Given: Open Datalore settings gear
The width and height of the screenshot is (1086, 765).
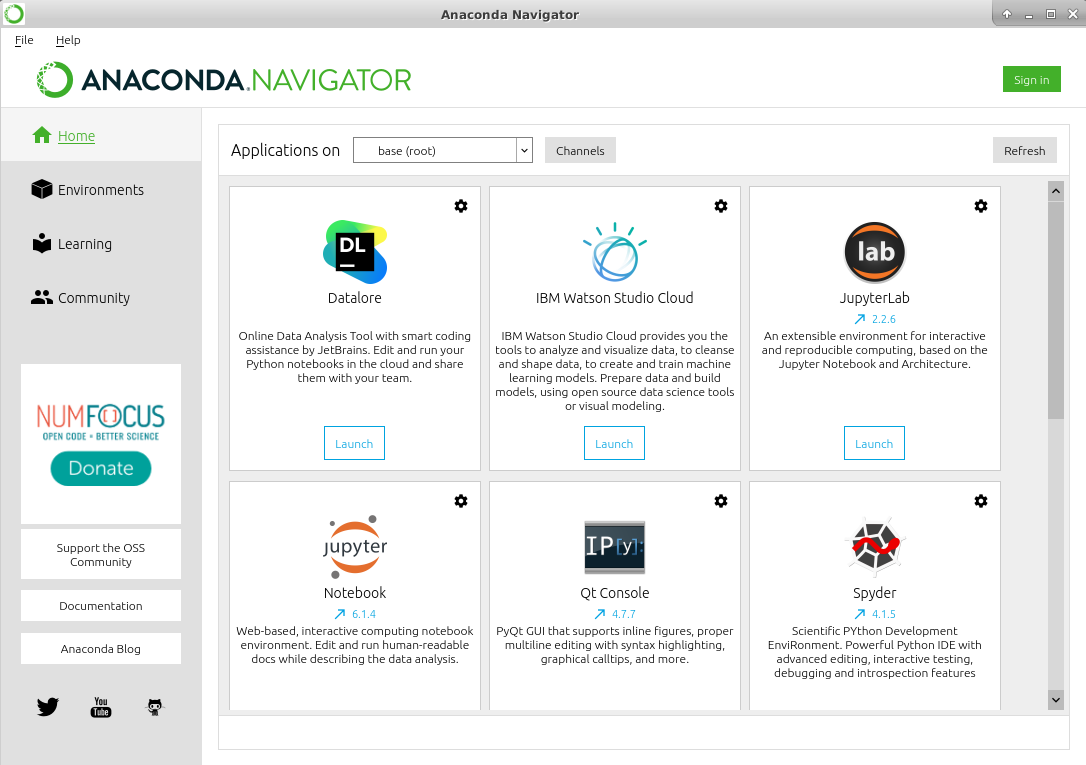Looking at the screenshot, I should [461, 206].
